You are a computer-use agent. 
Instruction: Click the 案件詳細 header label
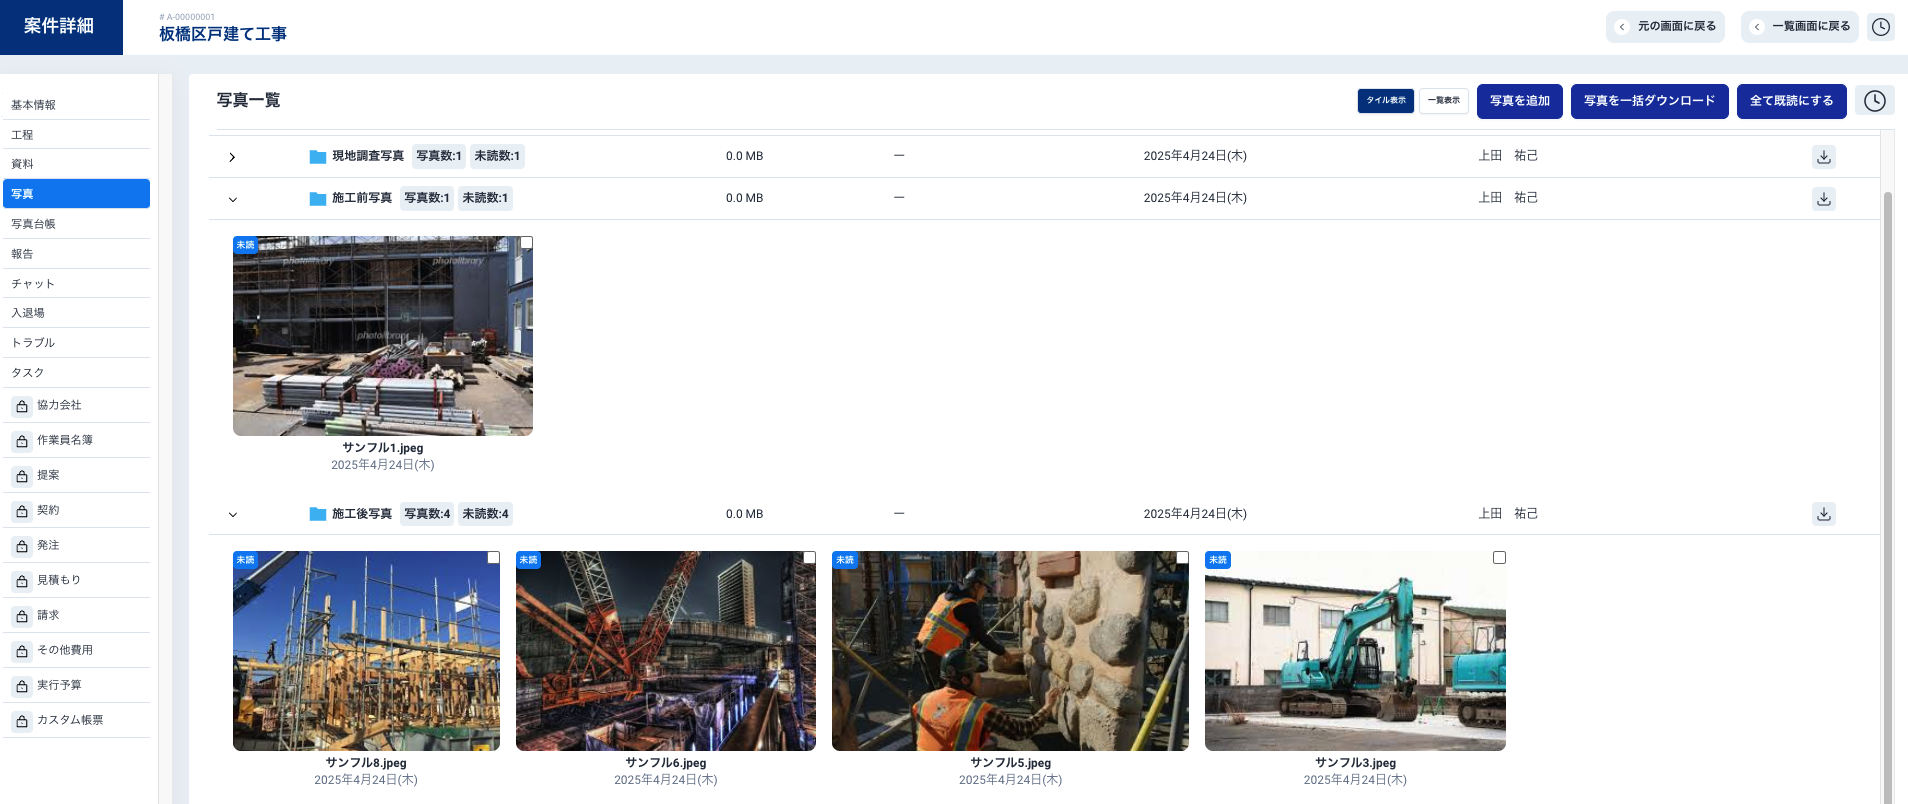click(59, 26)
